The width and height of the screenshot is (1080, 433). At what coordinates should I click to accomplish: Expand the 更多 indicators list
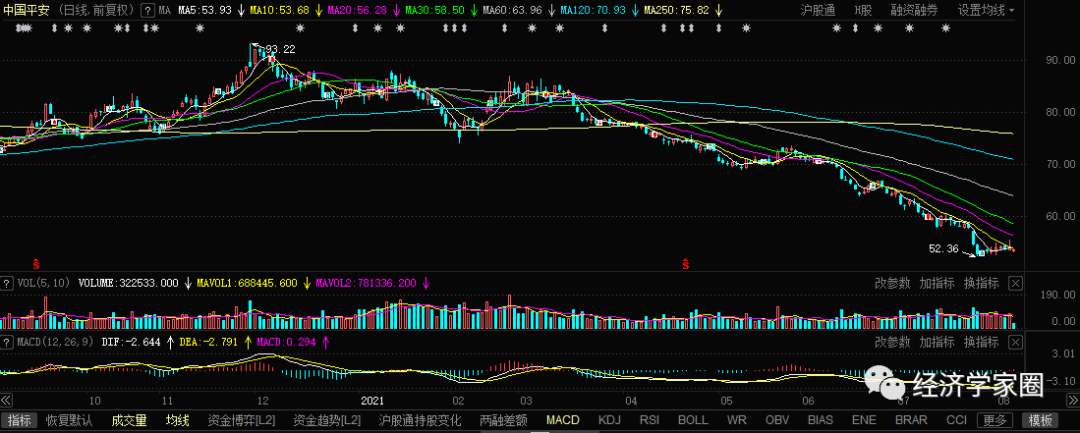pos(994,420)
